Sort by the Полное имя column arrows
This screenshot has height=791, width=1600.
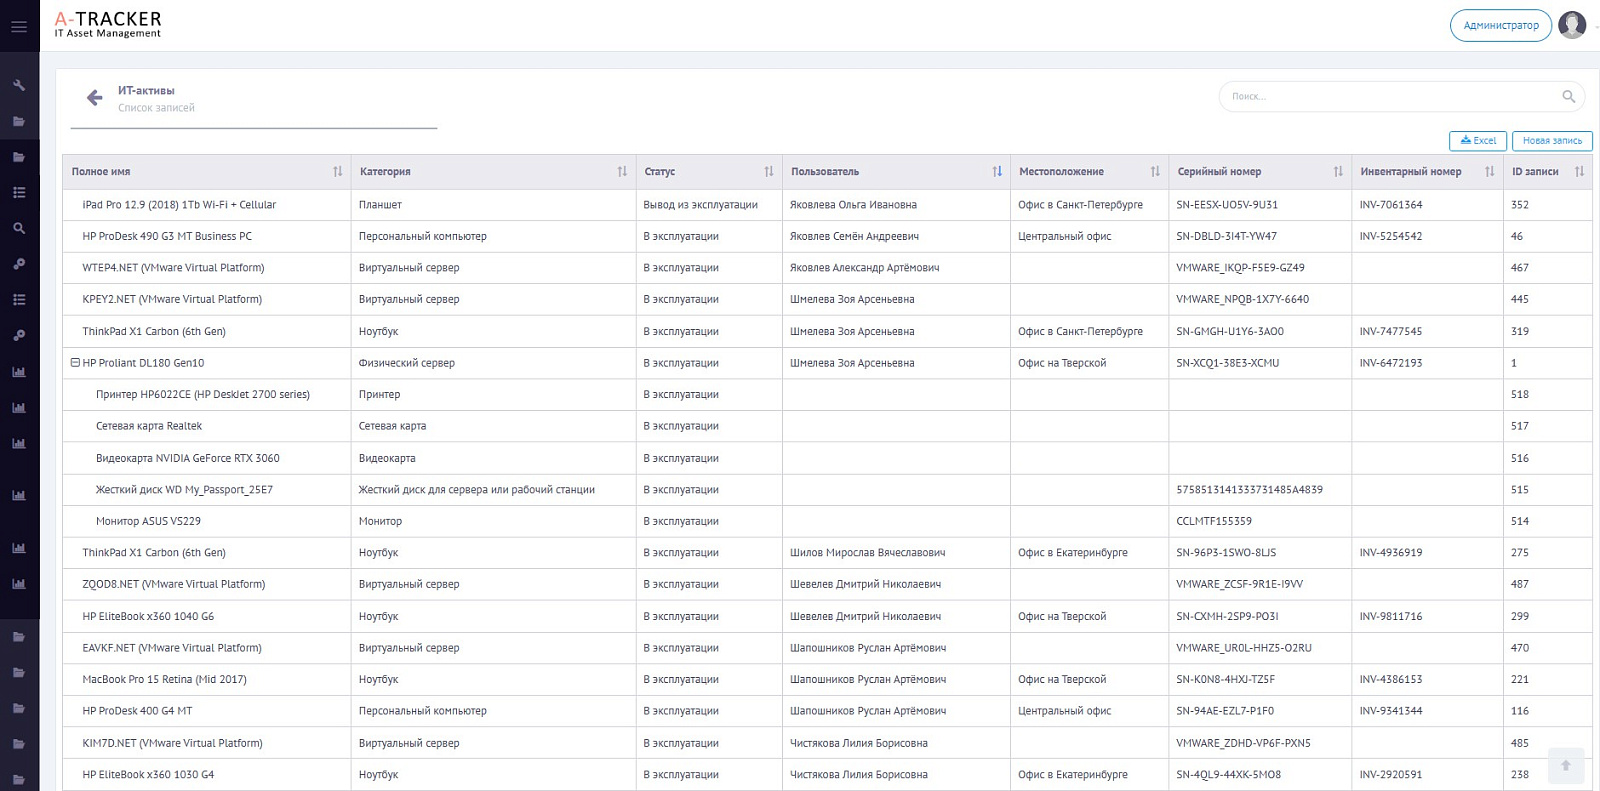point(337,172)
